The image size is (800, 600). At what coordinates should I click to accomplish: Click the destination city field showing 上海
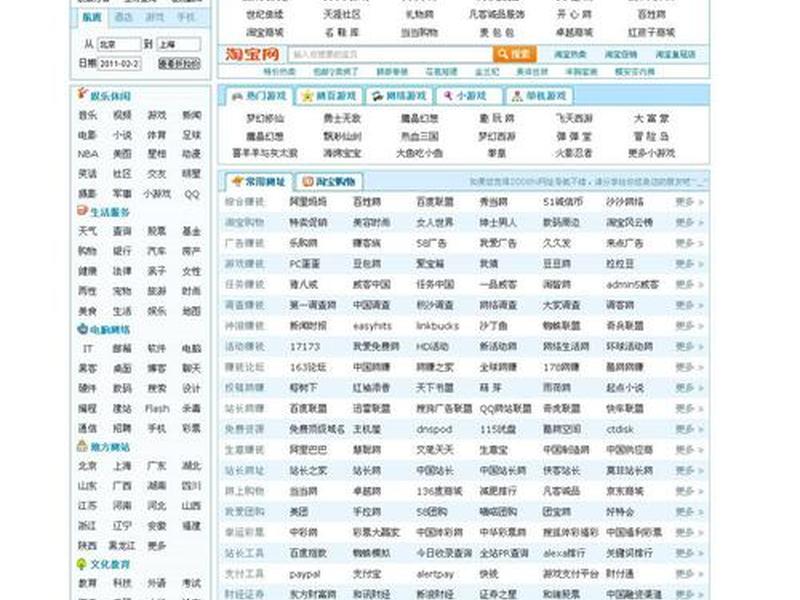click(x=179, y=44)
